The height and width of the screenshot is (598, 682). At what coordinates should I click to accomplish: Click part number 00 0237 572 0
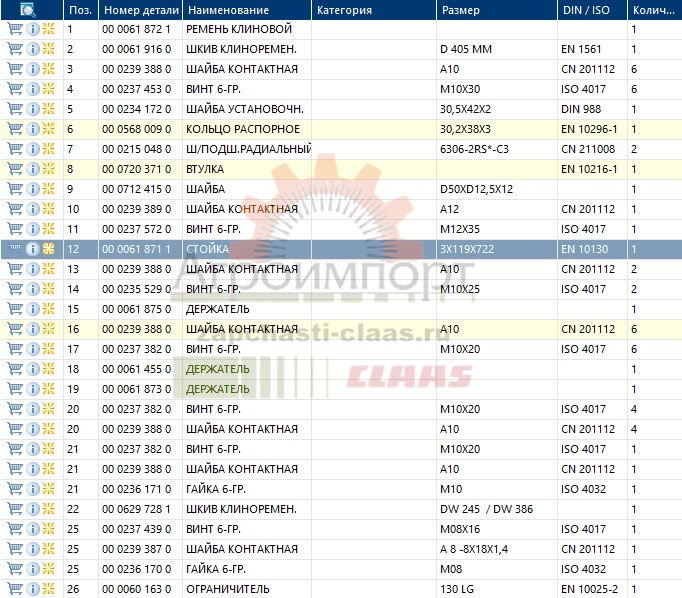[137, 229]
